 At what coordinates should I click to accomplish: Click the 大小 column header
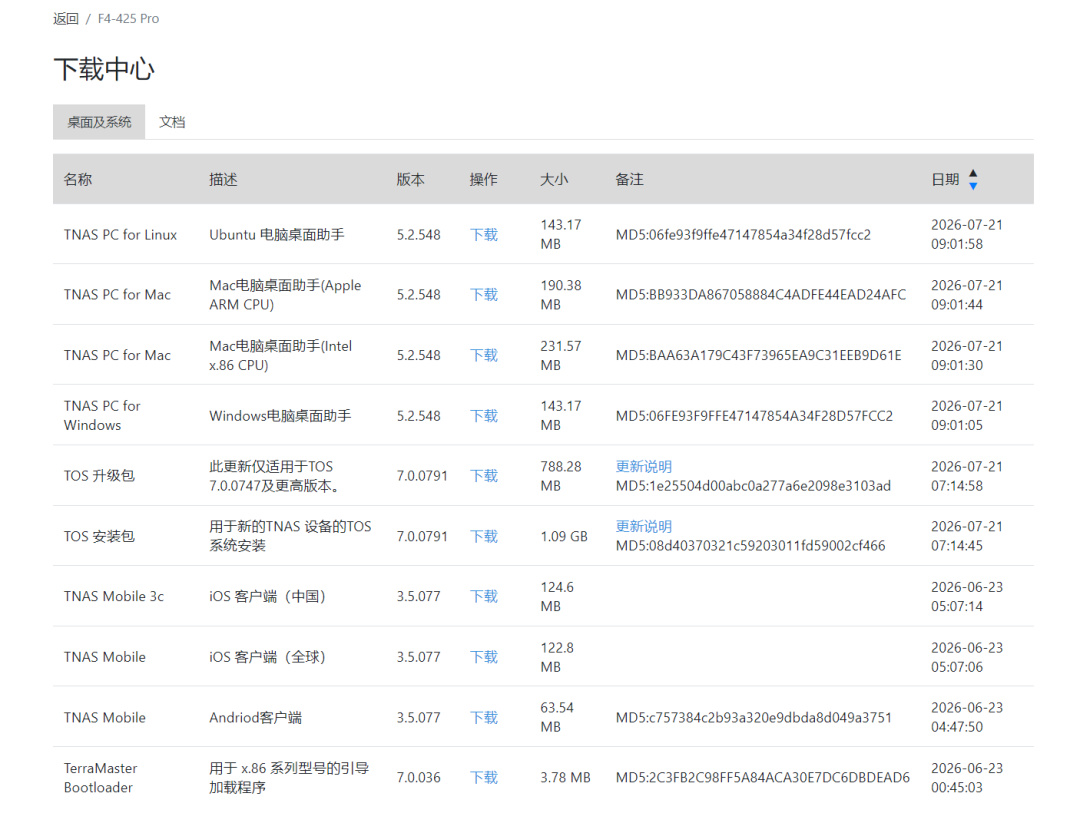tap(554, 180)
